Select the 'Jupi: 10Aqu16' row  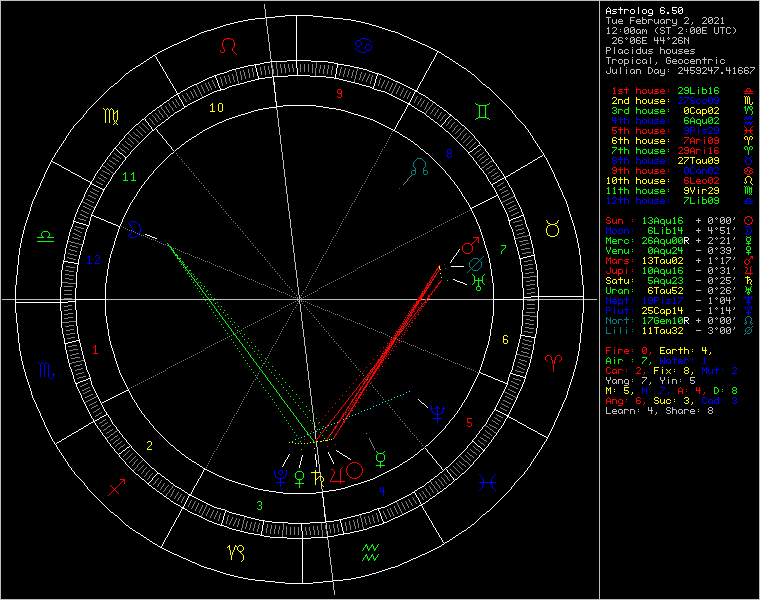679,271
